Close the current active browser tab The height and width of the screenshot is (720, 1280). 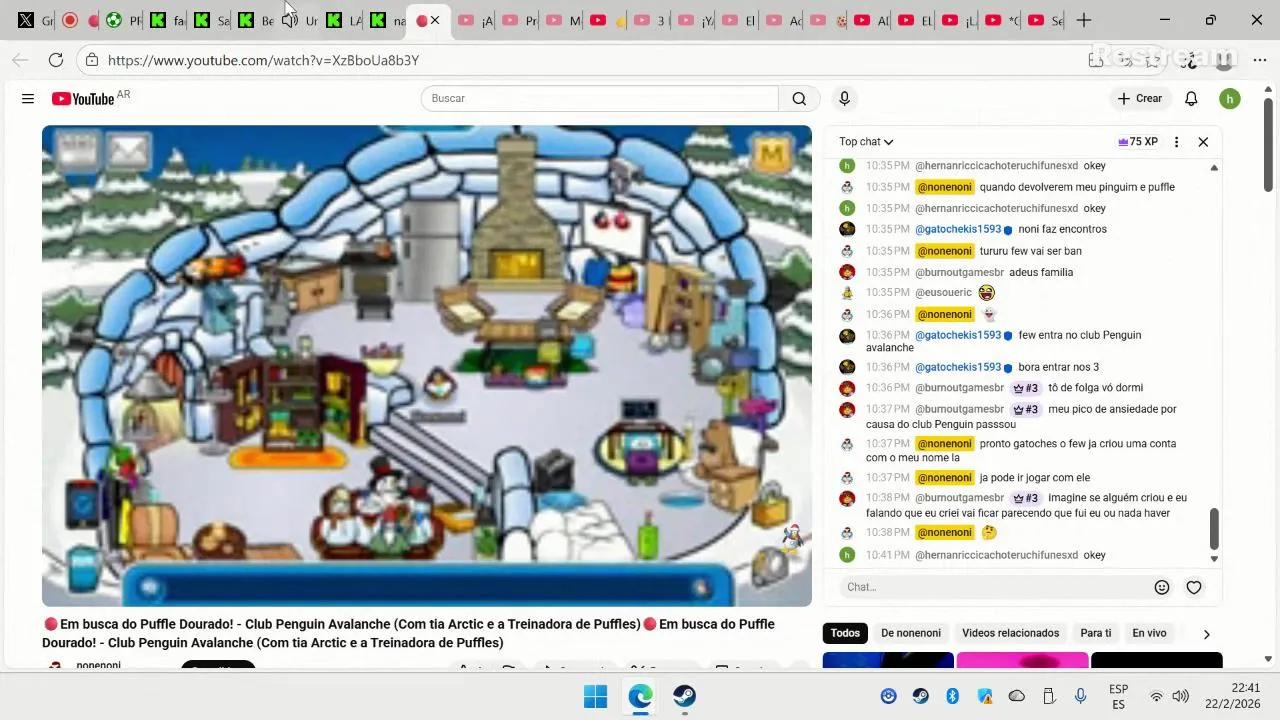(435, 20)
